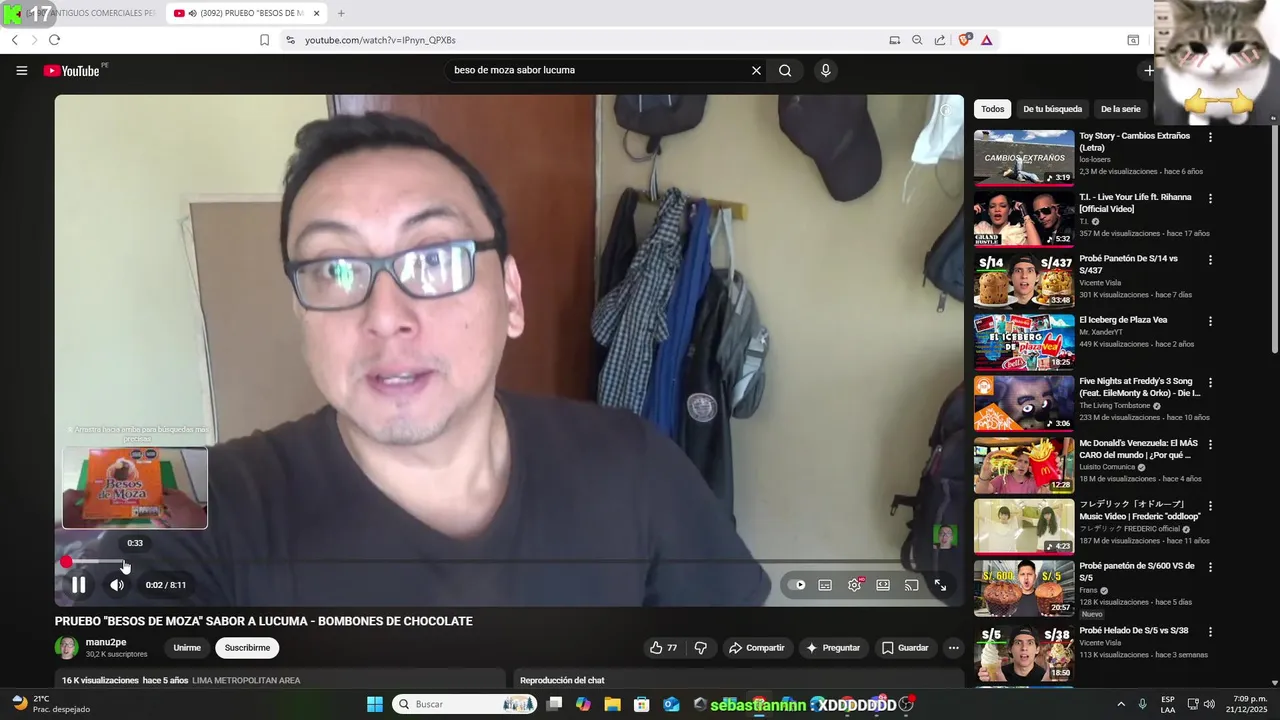The image size is (1280, 720).
Task: Open weather widget showing 21°C
Action: [50, 704]
